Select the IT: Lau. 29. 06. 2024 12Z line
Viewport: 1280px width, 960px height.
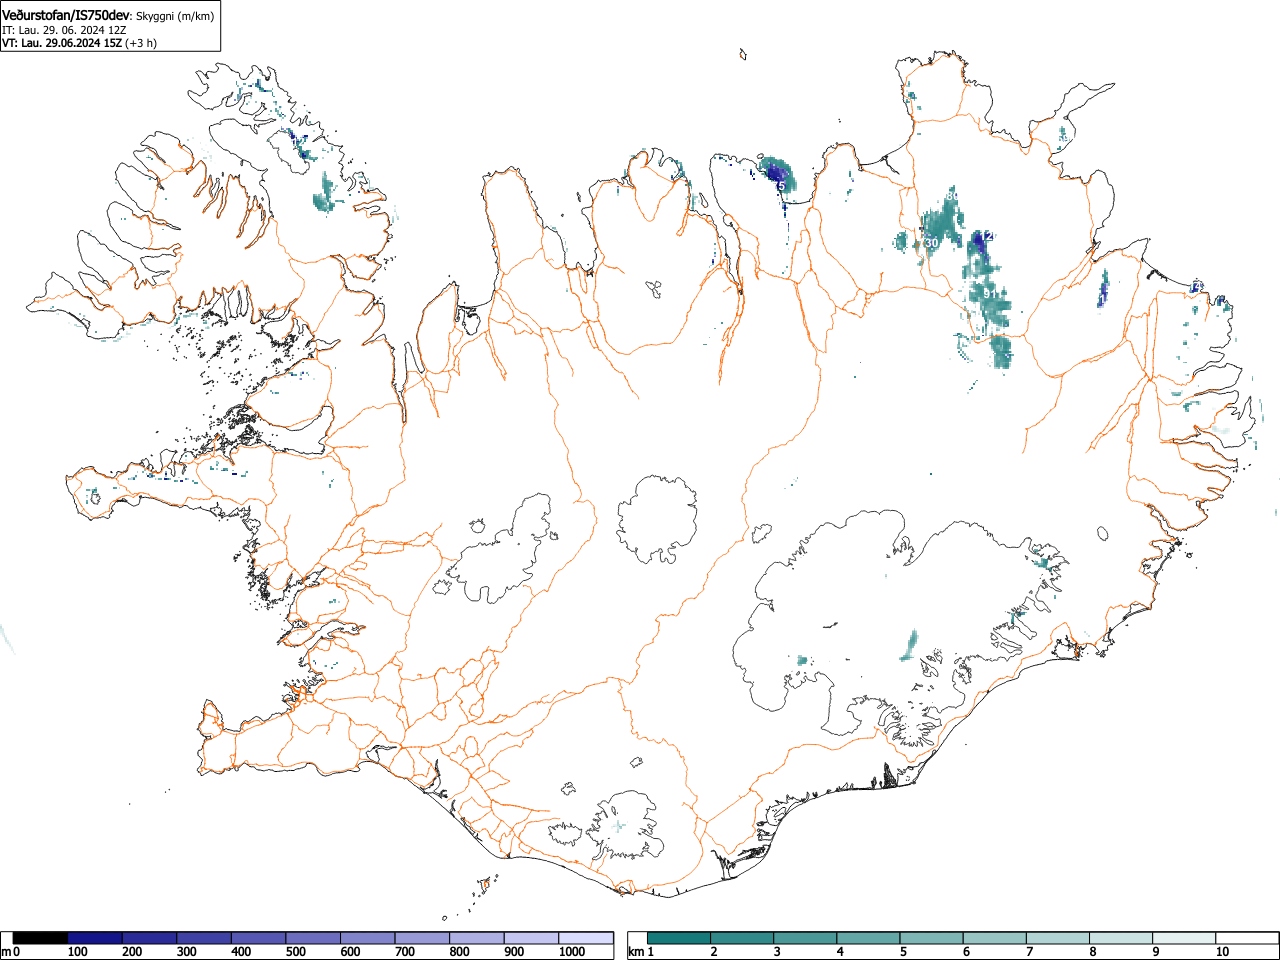64,30
